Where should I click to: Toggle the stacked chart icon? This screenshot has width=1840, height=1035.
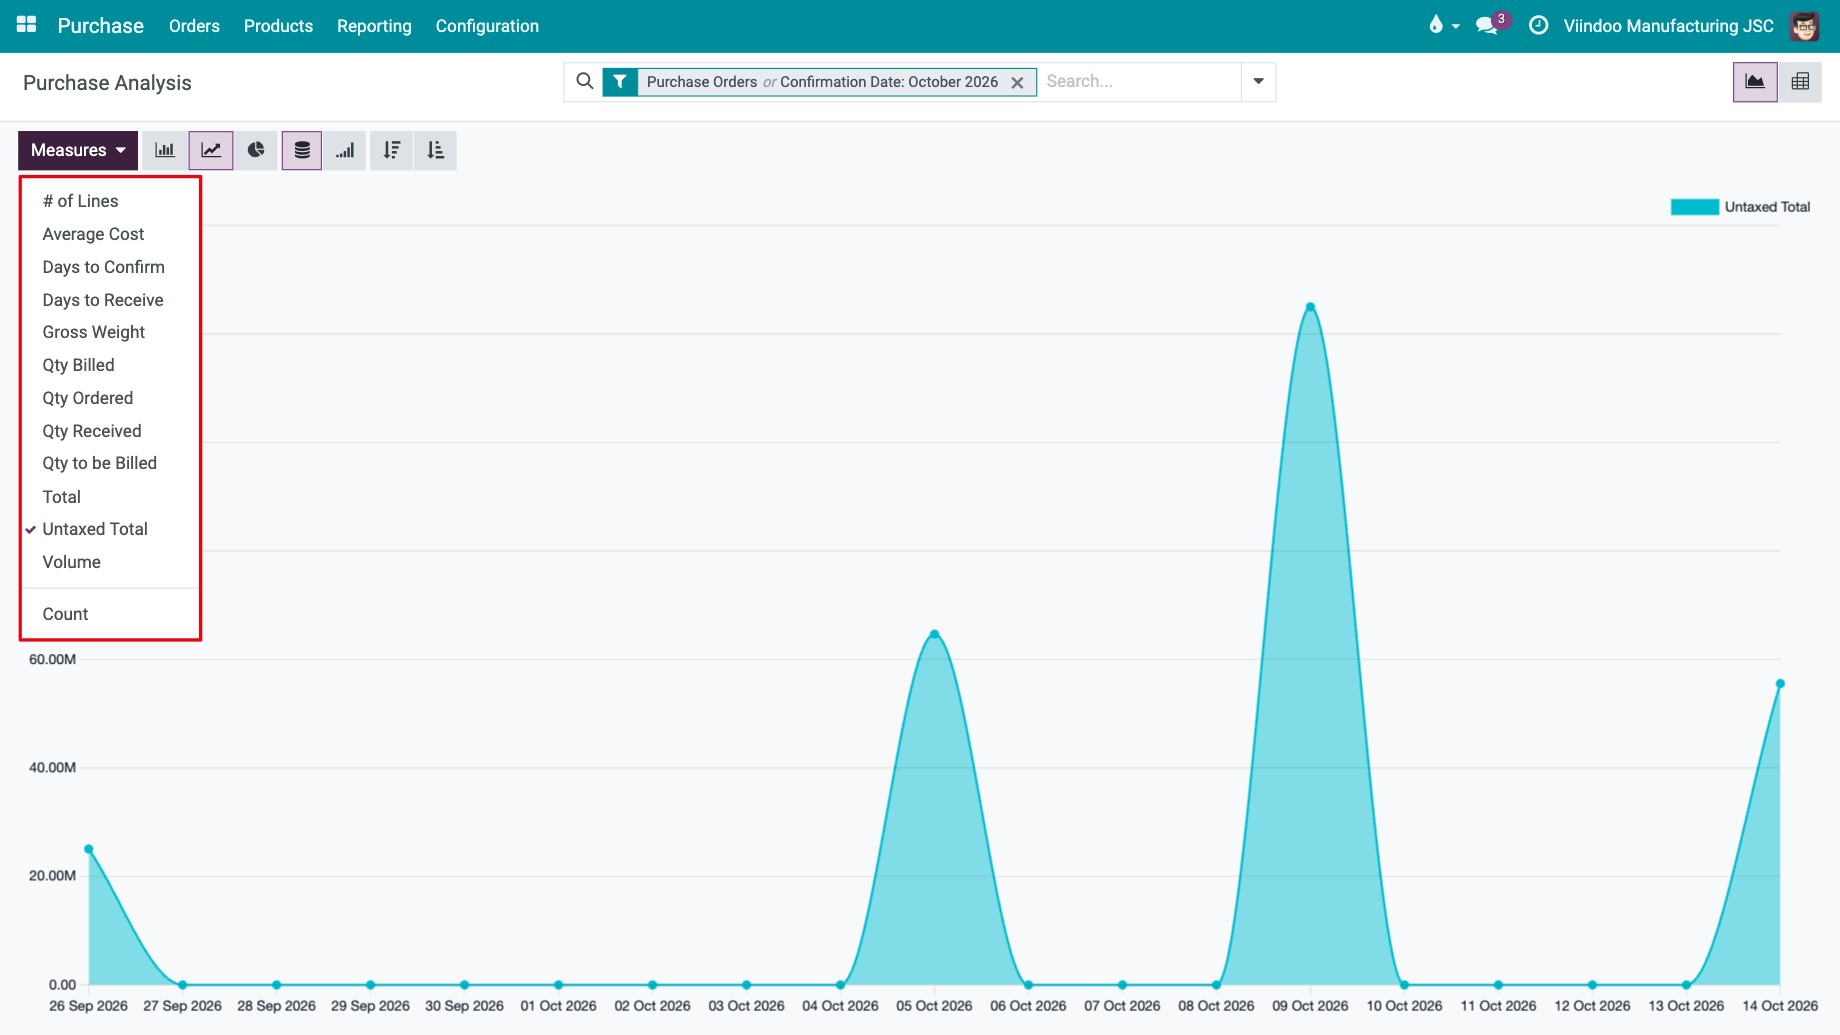click(302, 150)
